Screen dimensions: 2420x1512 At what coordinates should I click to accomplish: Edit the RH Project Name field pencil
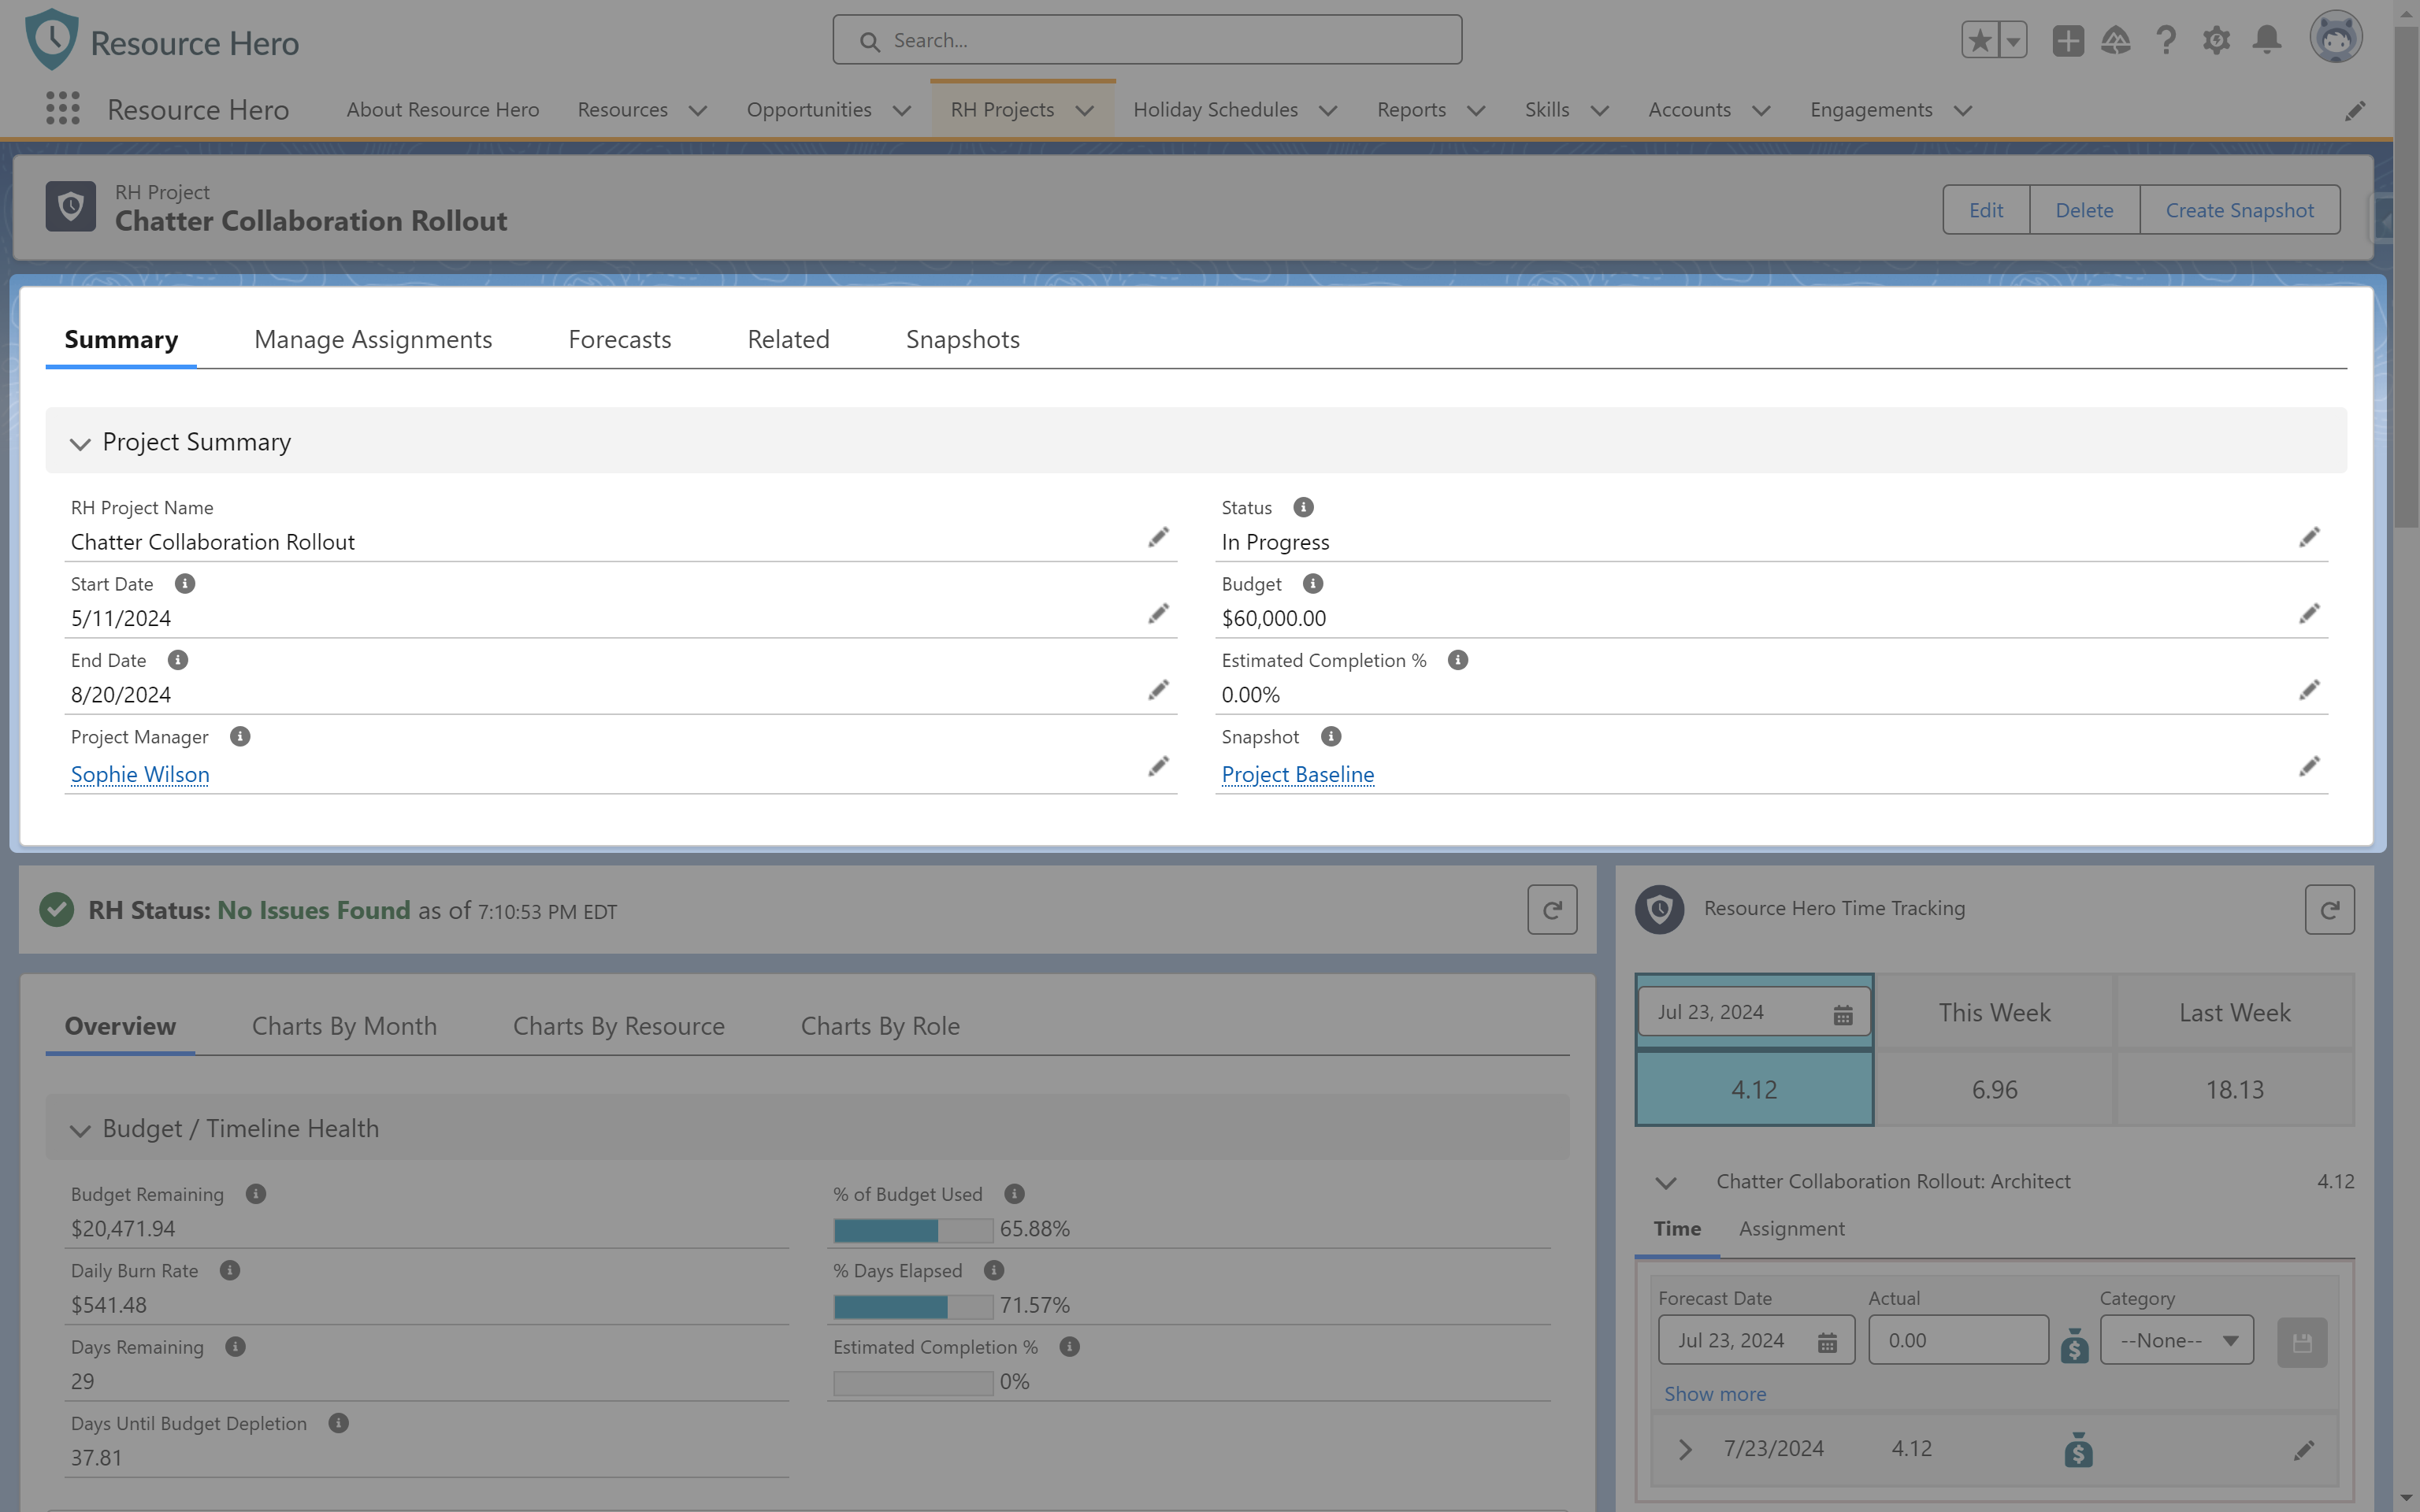(x=1158, y=538)
